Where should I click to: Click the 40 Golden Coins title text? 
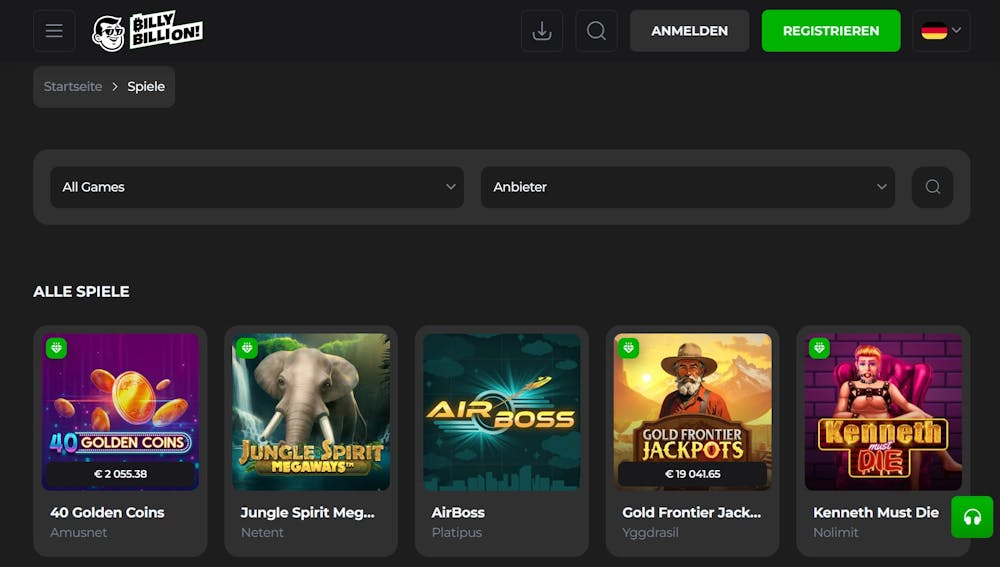[107, 512]
